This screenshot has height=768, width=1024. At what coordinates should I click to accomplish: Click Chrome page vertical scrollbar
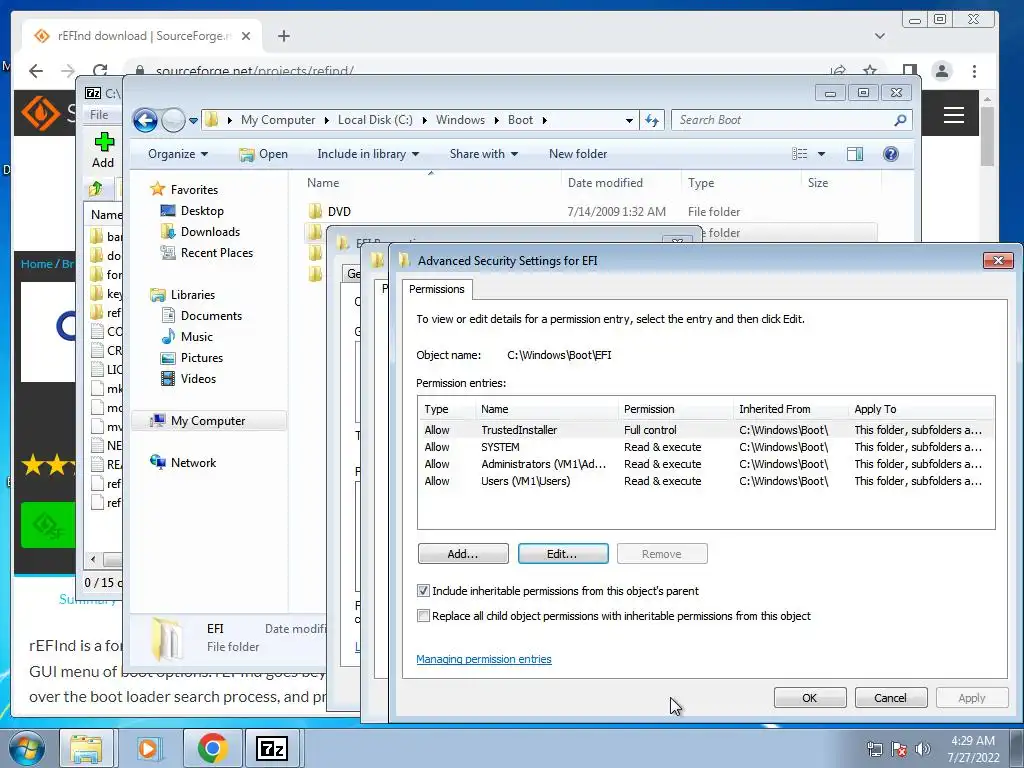pos(987,136)
